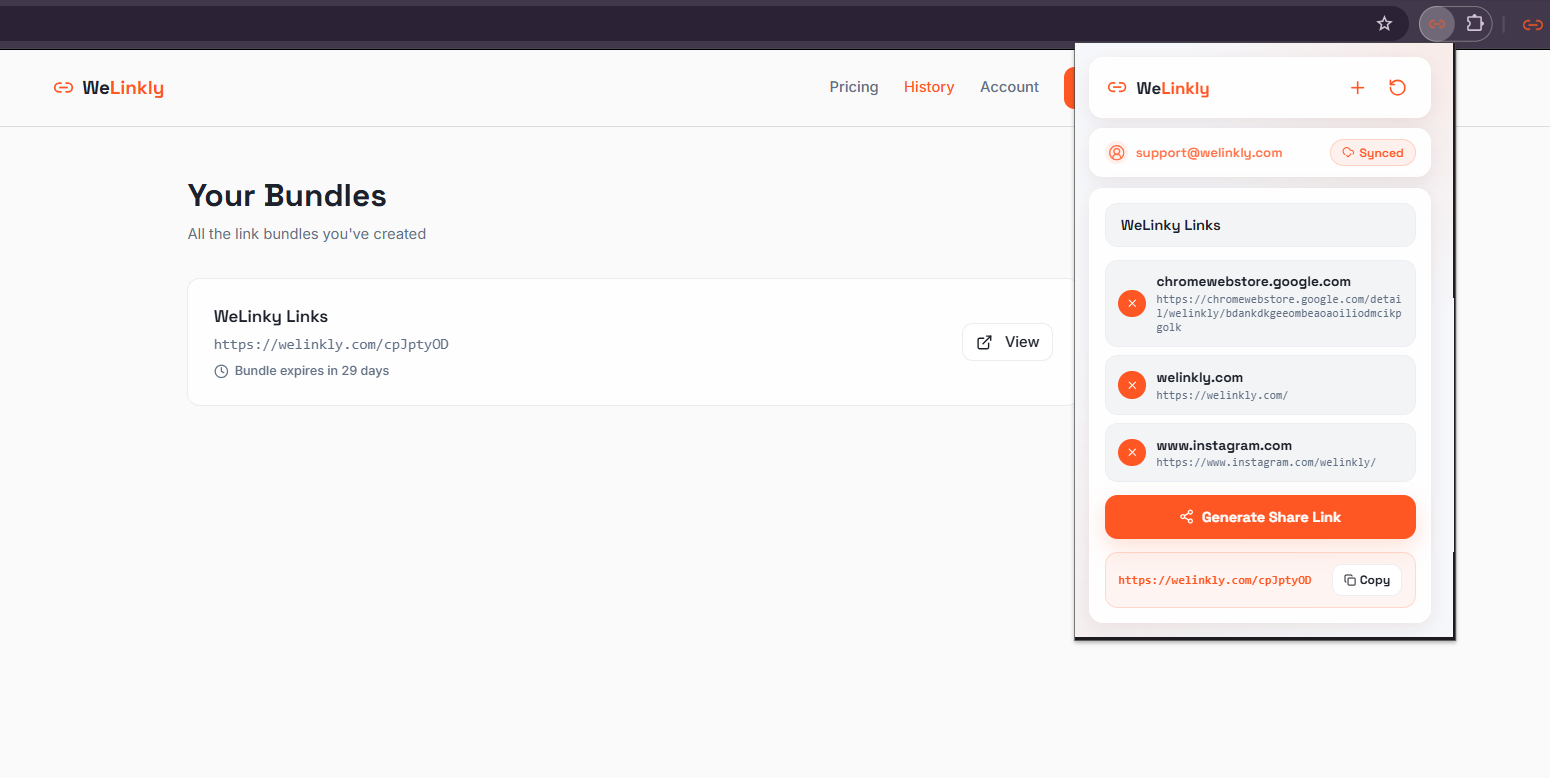Click the generated link URL in popup

click(x=1214, y=580)
